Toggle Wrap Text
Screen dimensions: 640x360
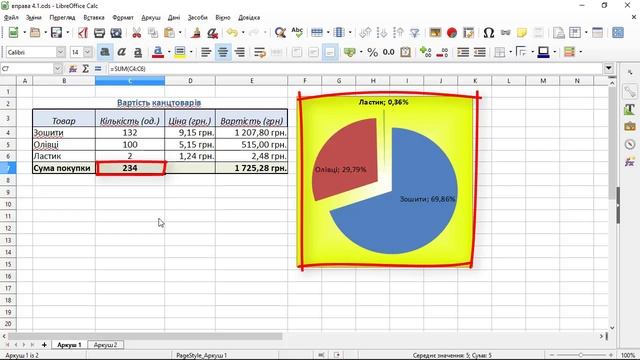(x=260, y=52)
